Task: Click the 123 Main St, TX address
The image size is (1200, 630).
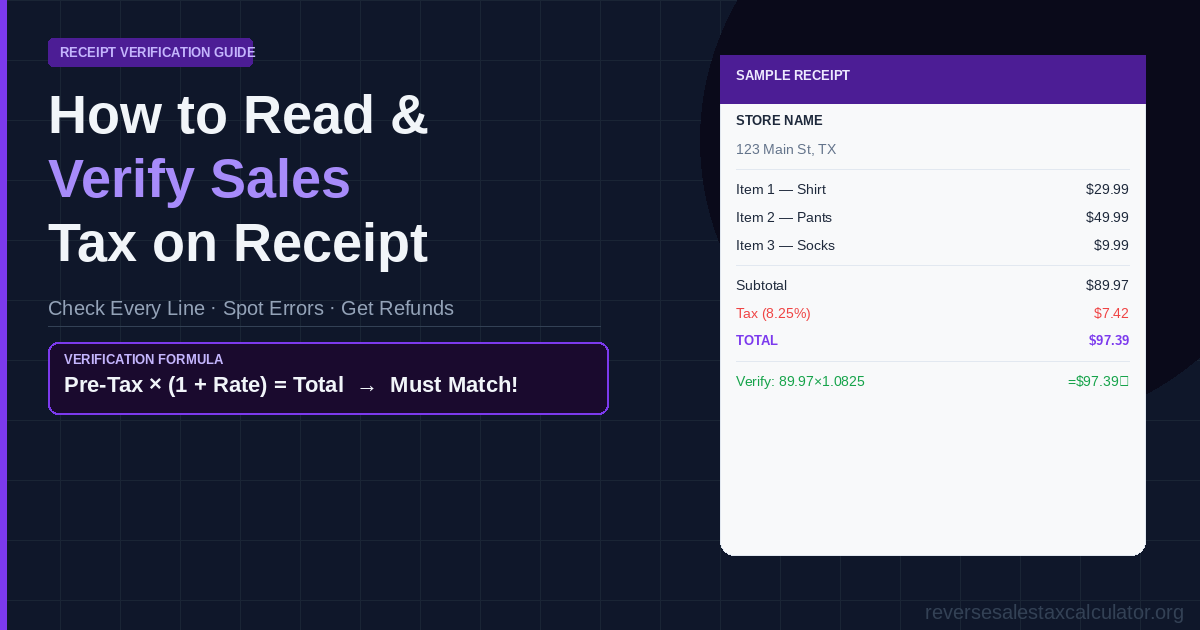Action: (x=786, y=149)
